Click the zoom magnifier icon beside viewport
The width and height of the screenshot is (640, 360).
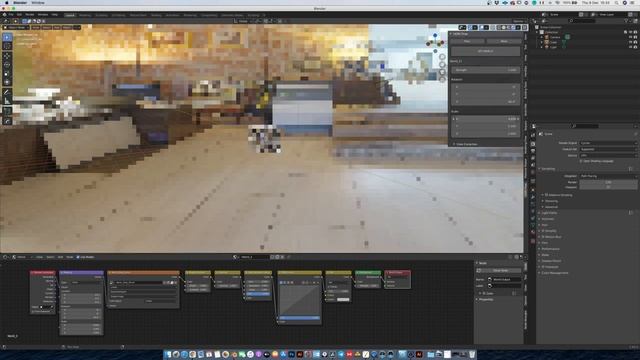(442, 58)
